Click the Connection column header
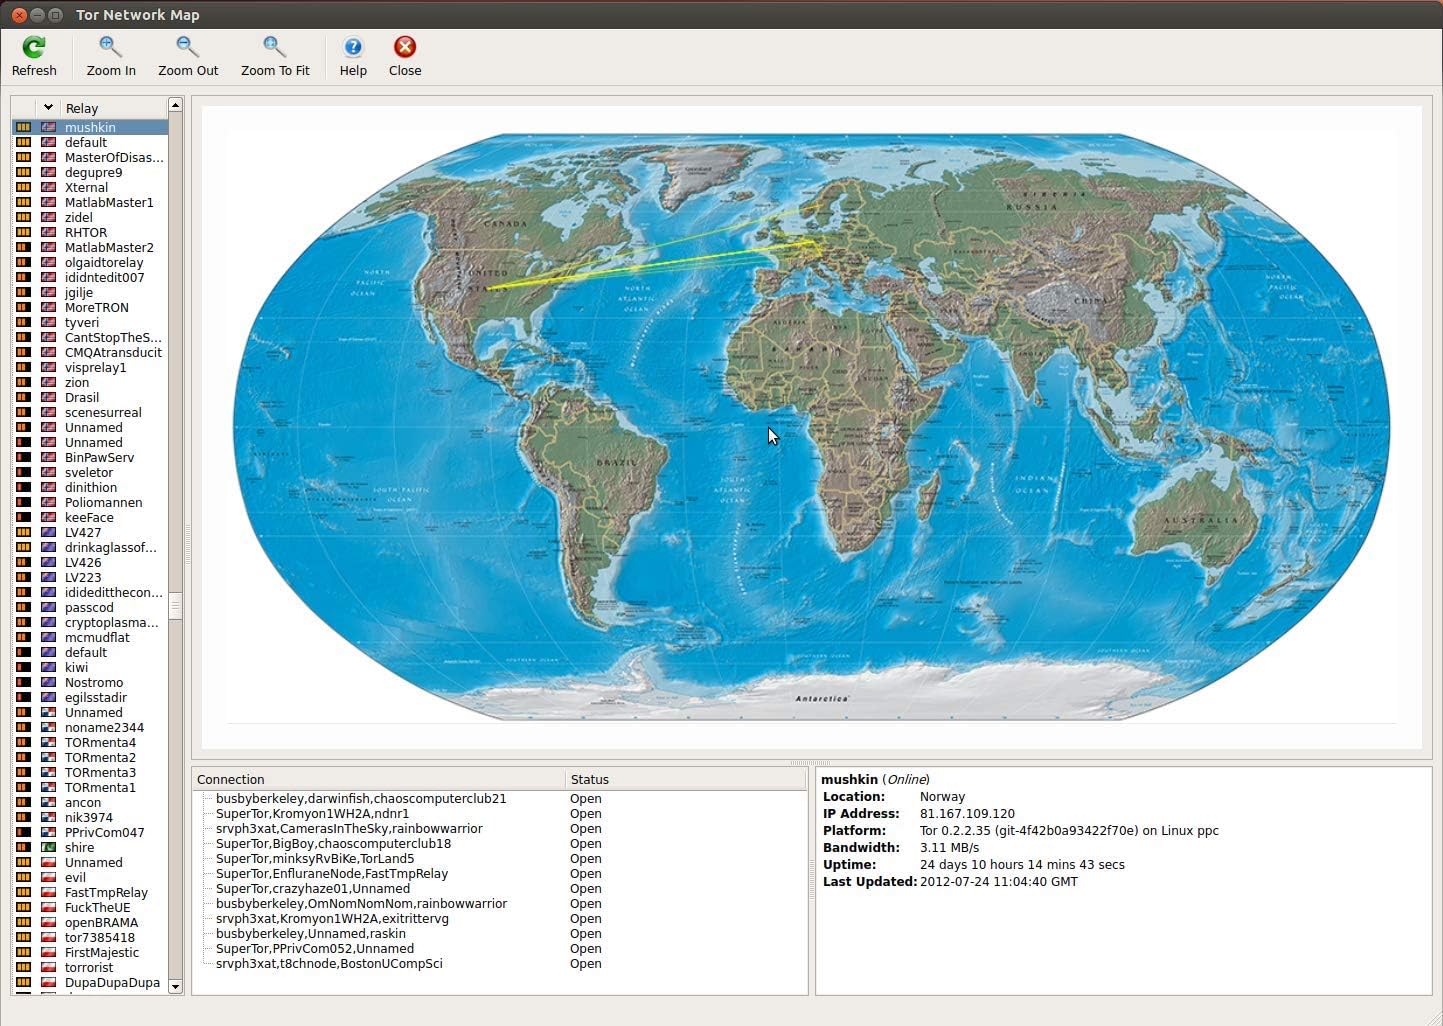Viewport: 1443px width, 1026px height. (230, 779)
